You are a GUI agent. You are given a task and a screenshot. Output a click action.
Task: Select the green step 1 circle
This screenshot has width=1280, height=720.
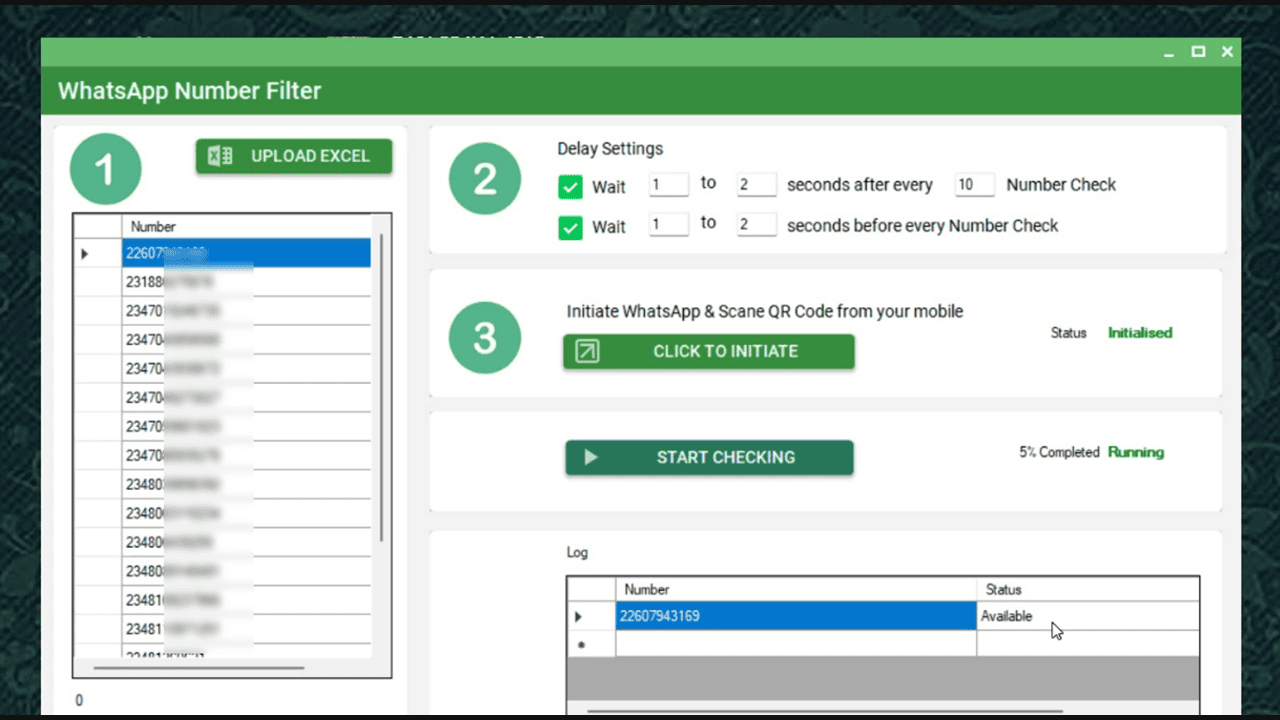[105, 168]
